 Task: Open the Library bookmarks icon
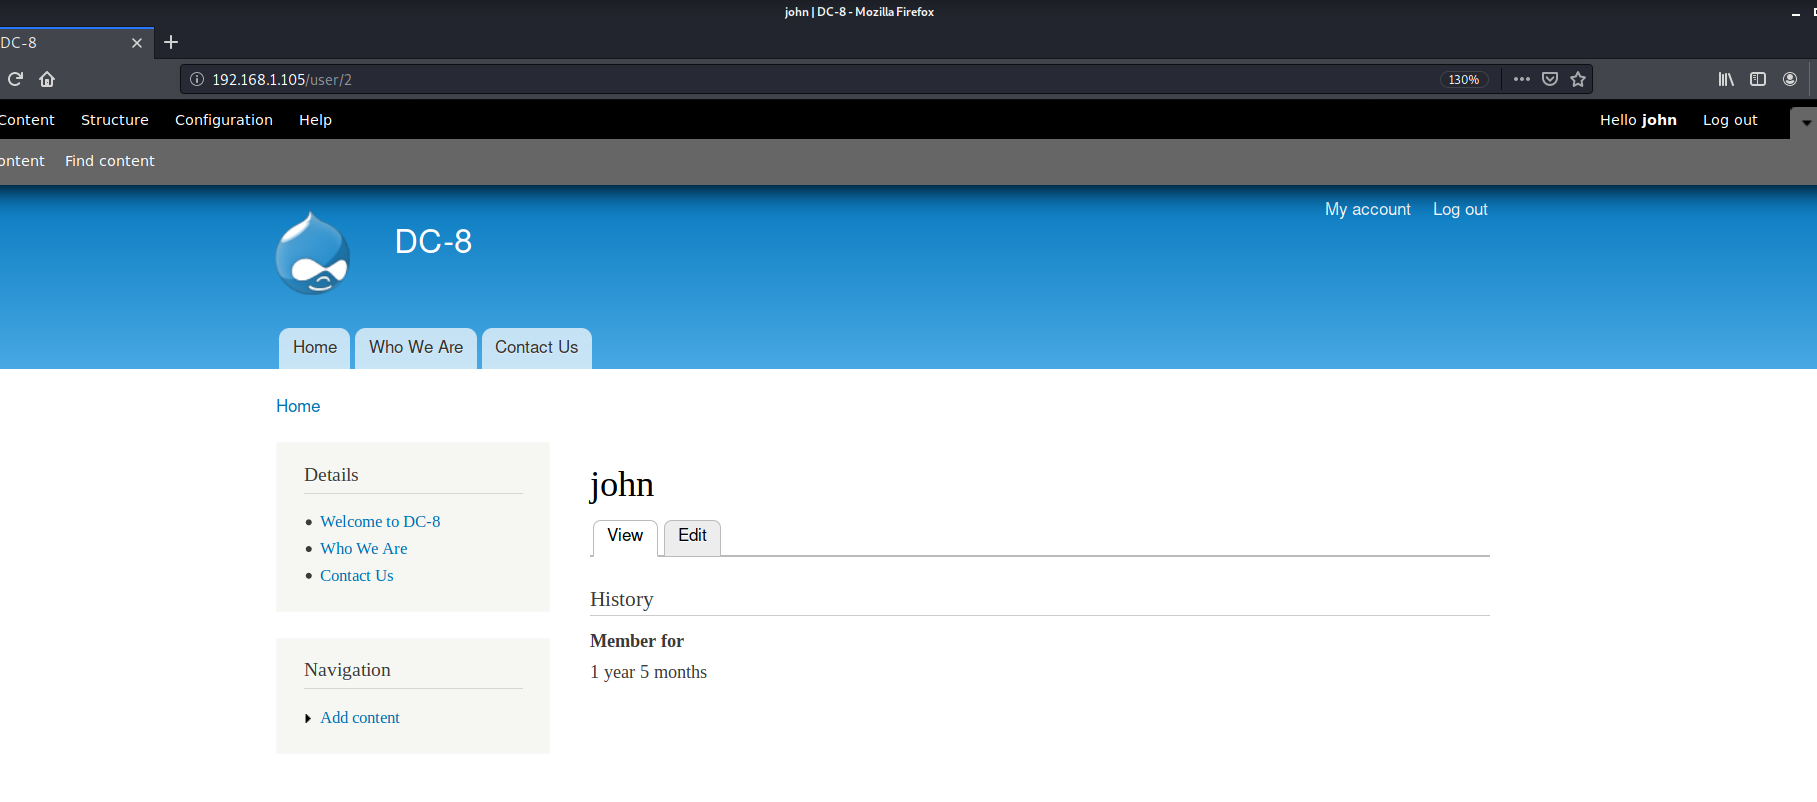tap(1726, 79)
